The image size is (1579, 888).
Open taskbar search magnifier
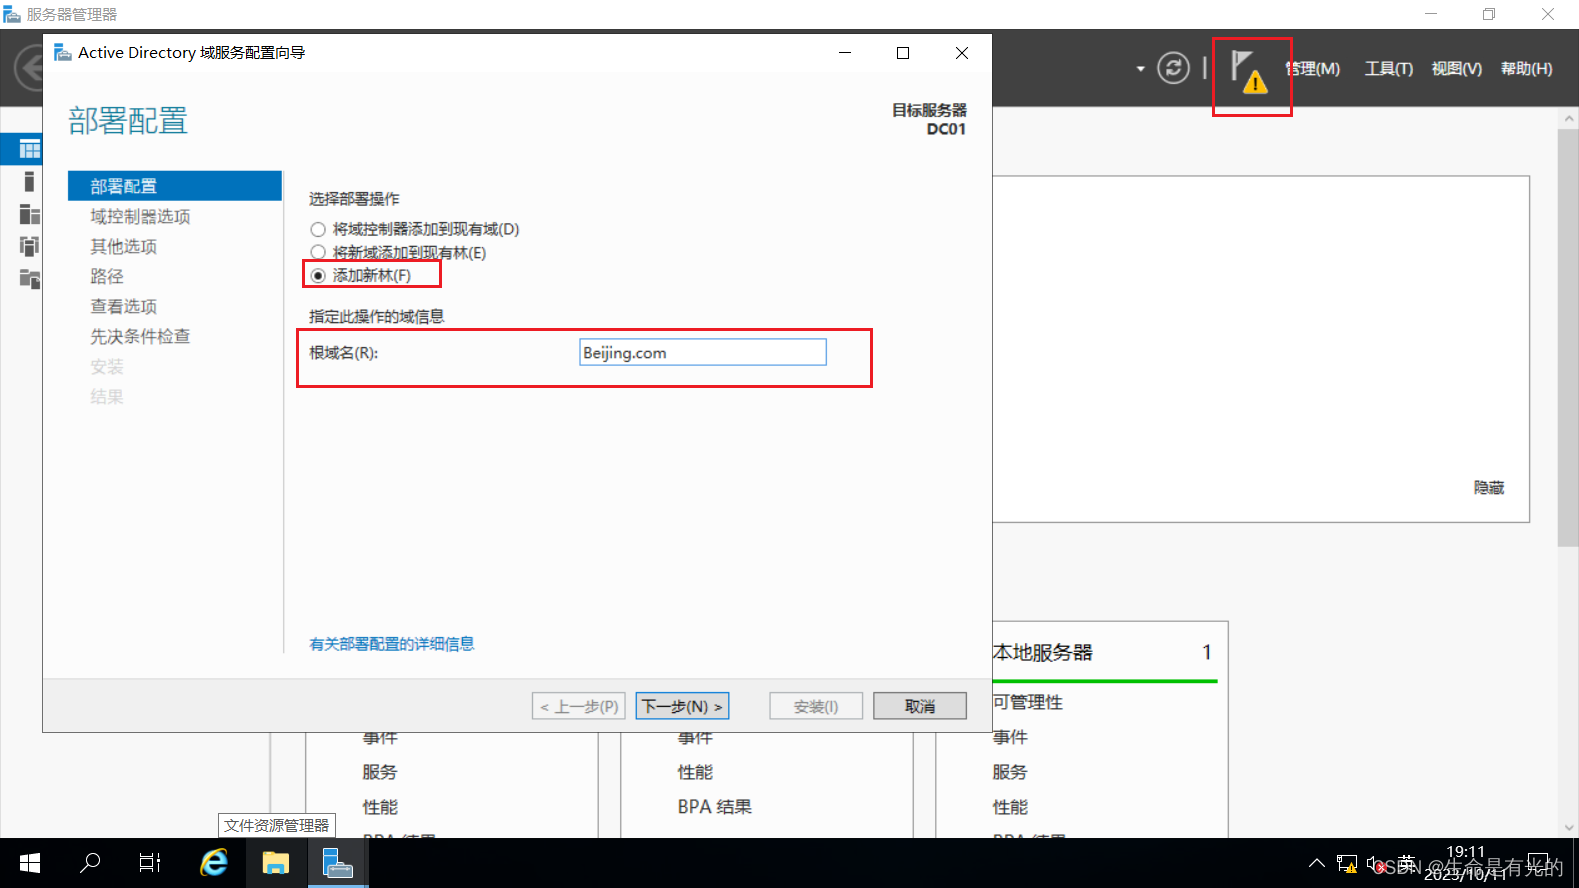90,863
